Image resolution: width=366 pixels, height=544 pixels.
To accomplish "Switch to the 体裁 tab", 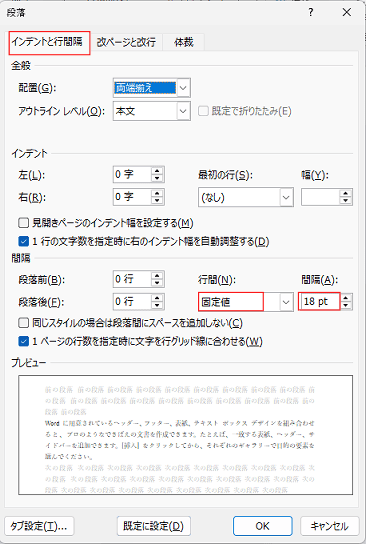I will [x=184, y=42].
